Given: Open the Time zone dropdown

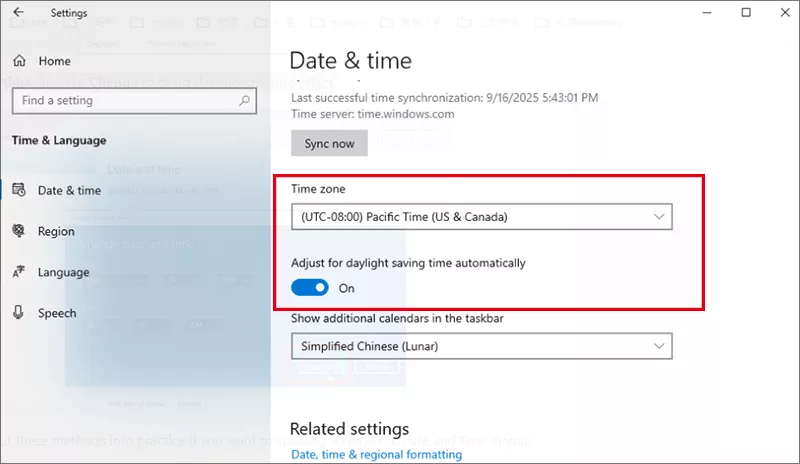Looking at the screenshot, I should click(482, 217).
